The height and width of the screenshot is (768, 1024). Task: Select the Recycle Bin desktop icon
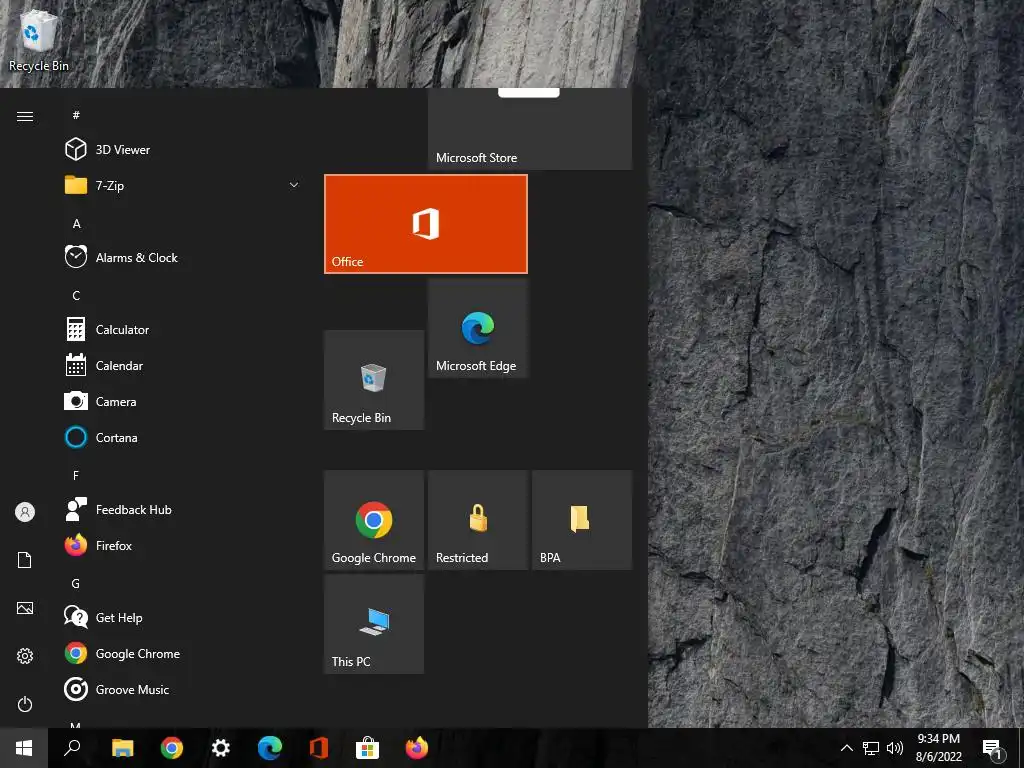[39, 39]
